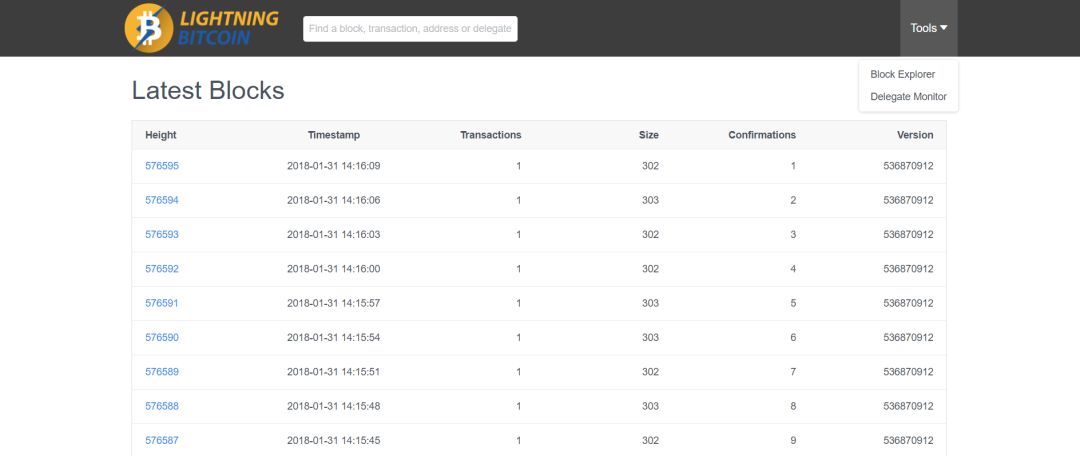Open block 576591
Screen dimensions: 1080x456
[x=162, y=303]
